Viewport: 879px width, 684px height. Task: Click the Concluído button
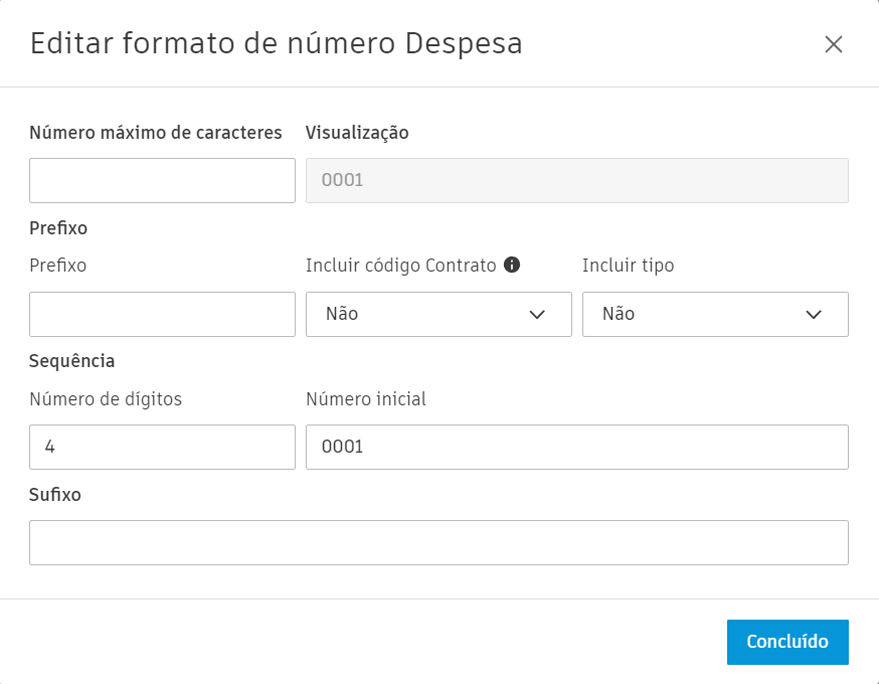787,642
